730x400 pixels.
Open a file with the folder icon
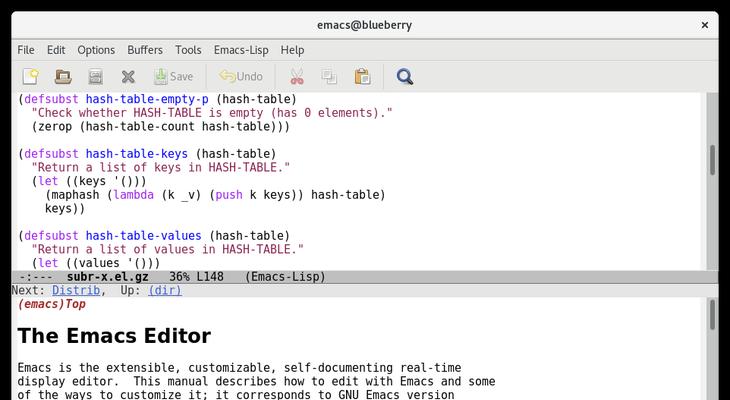tap(63, 76)
